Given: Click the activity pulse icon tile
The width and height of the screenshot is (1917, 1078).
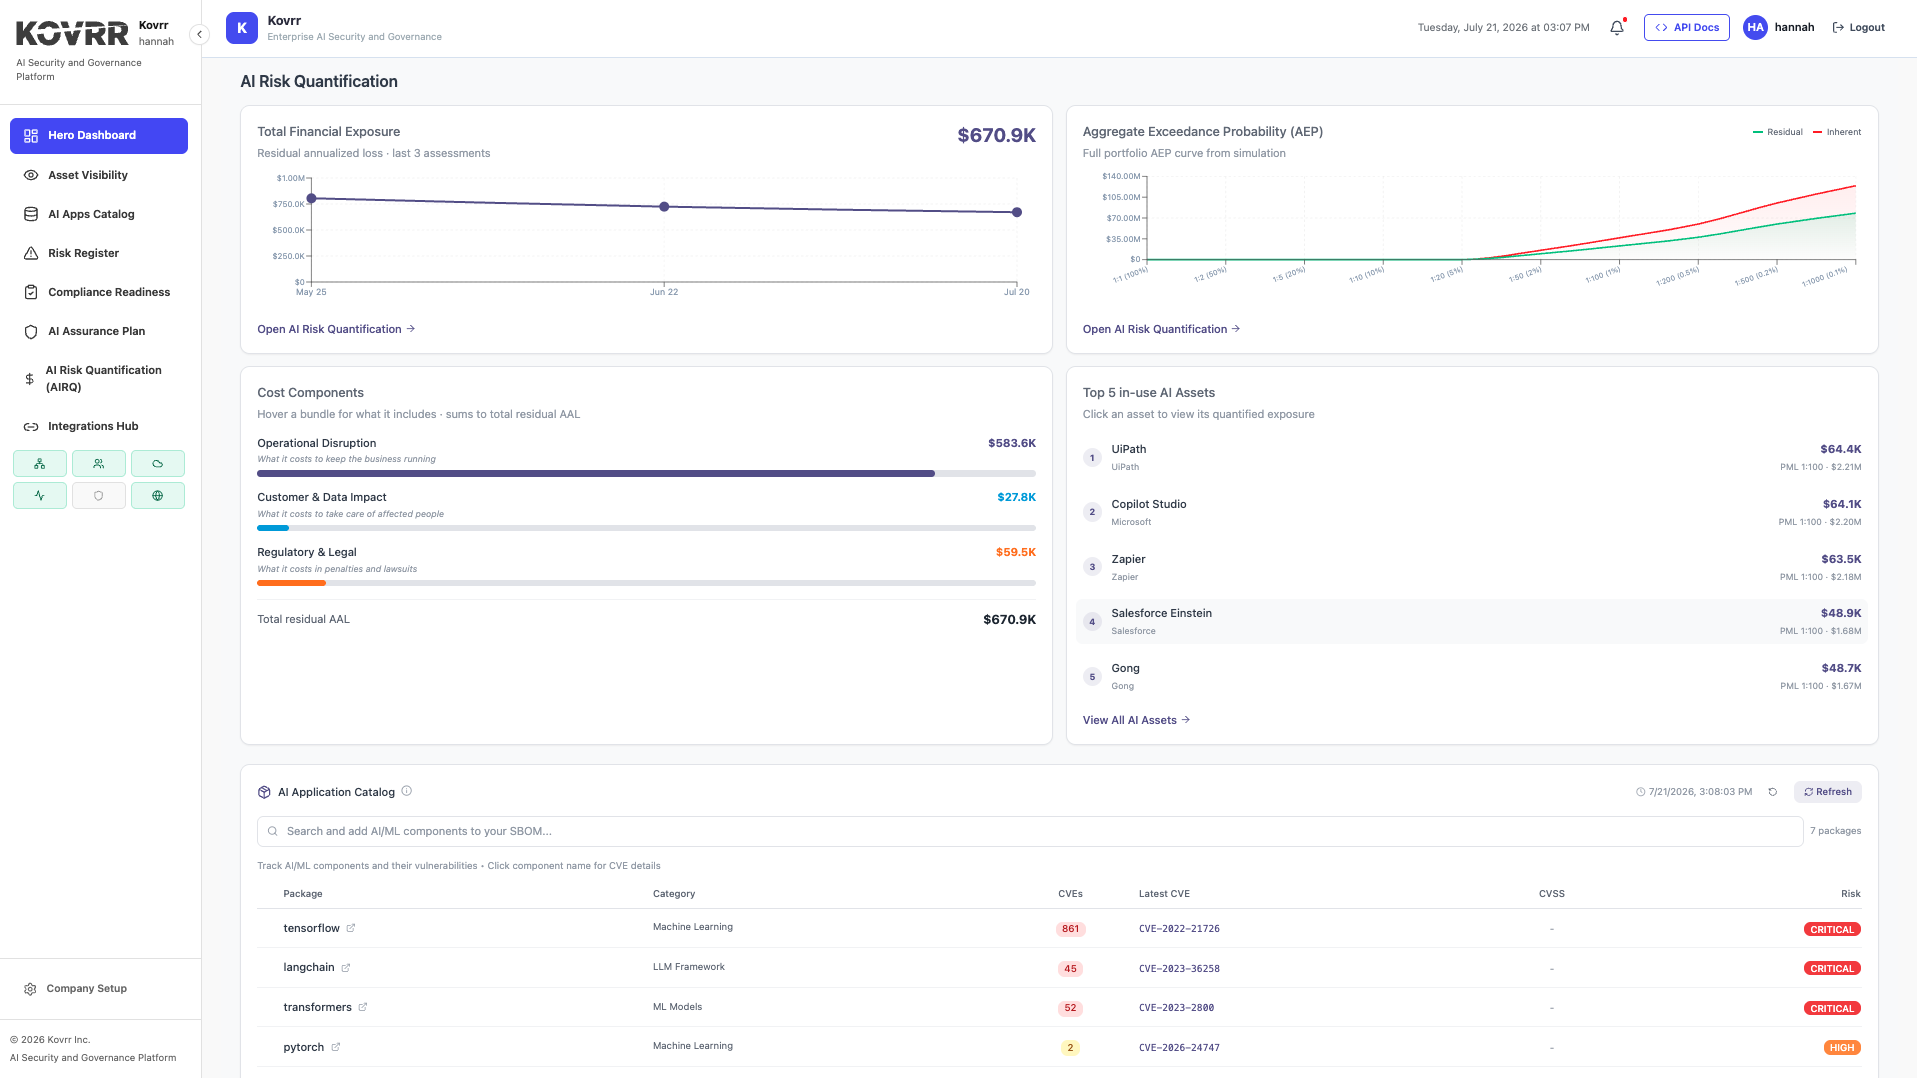Looking at the screenshot, I should tap(40, 496).
